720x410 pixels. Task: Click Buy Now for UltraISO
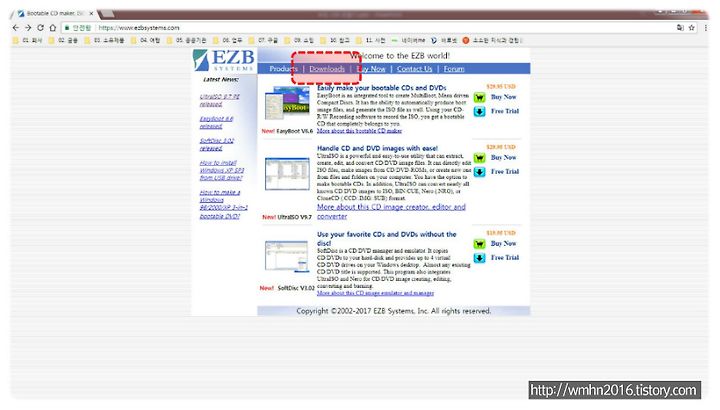point(504,157)
